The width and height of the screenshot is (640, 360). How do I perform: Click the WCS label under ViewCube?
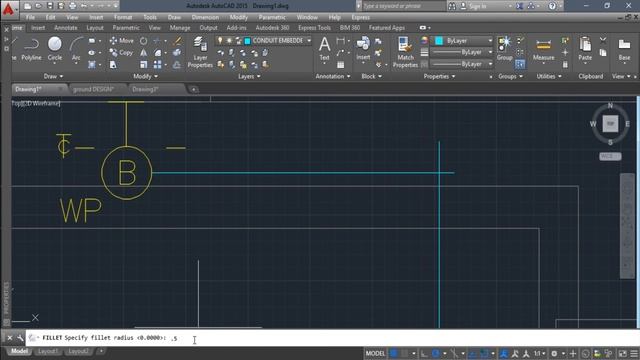(610, 156)
